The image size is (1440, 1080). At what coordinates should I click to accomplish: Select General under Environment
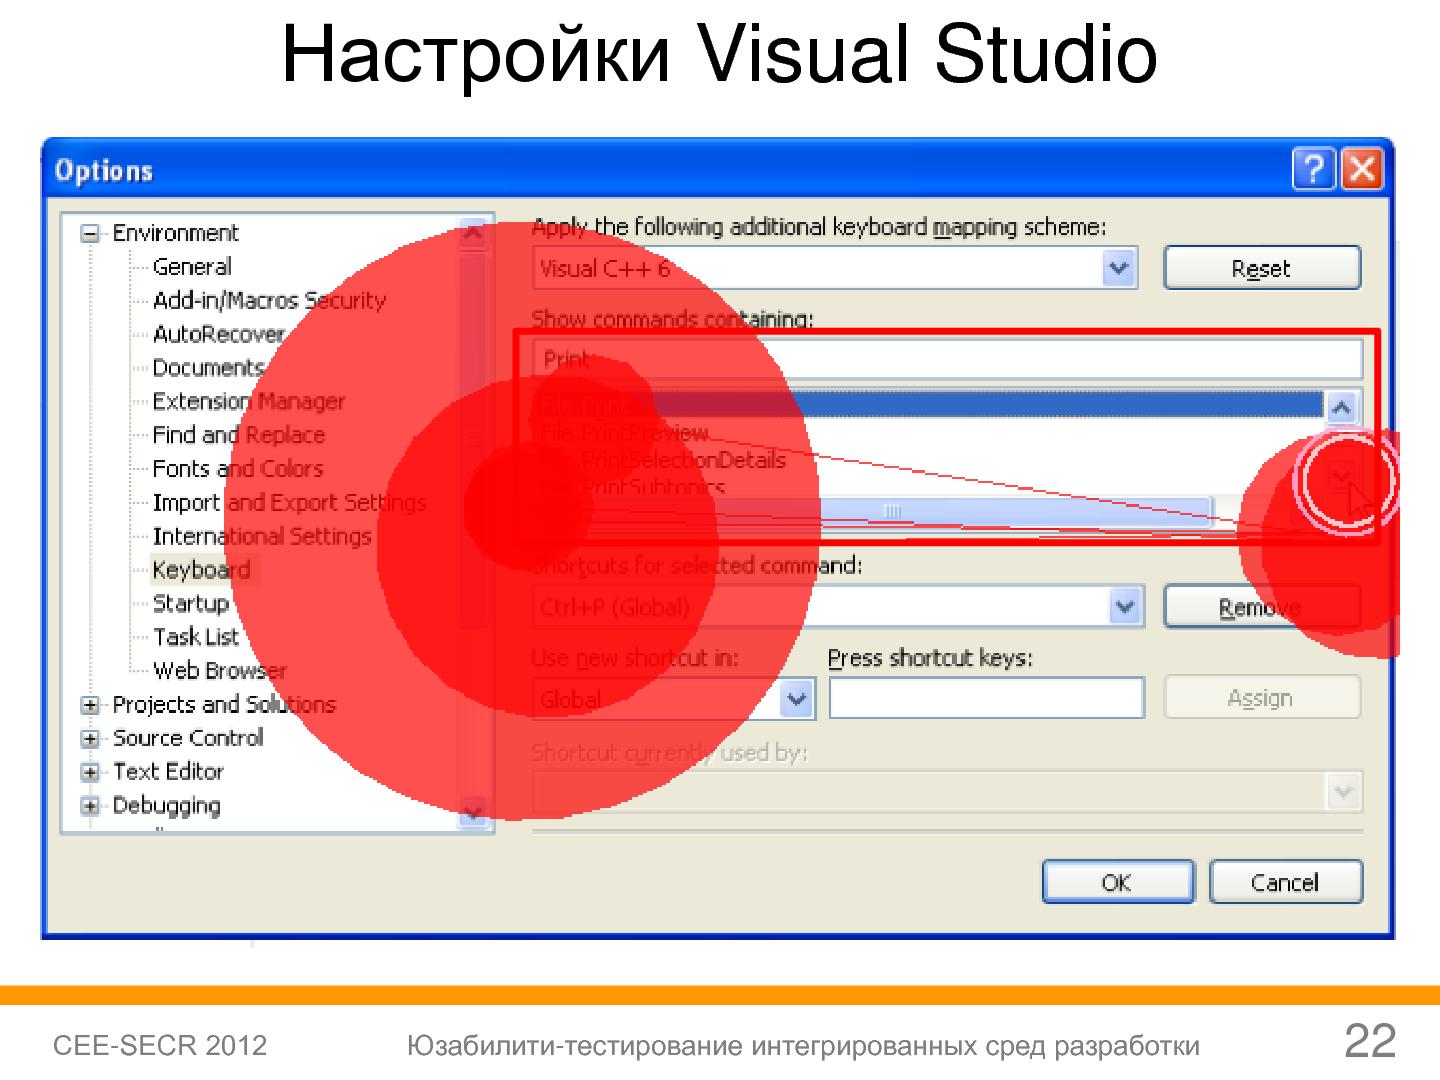tap(192, 267)
